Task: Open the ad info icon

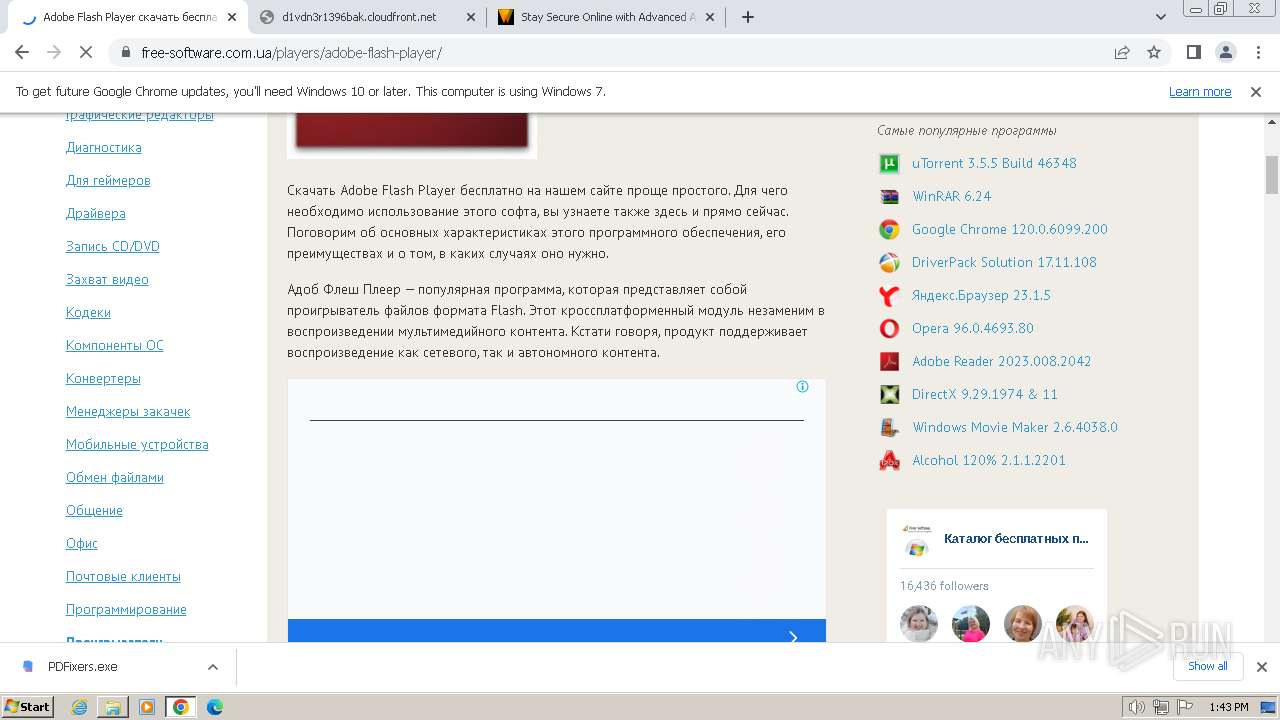Action: coord(802,387)
